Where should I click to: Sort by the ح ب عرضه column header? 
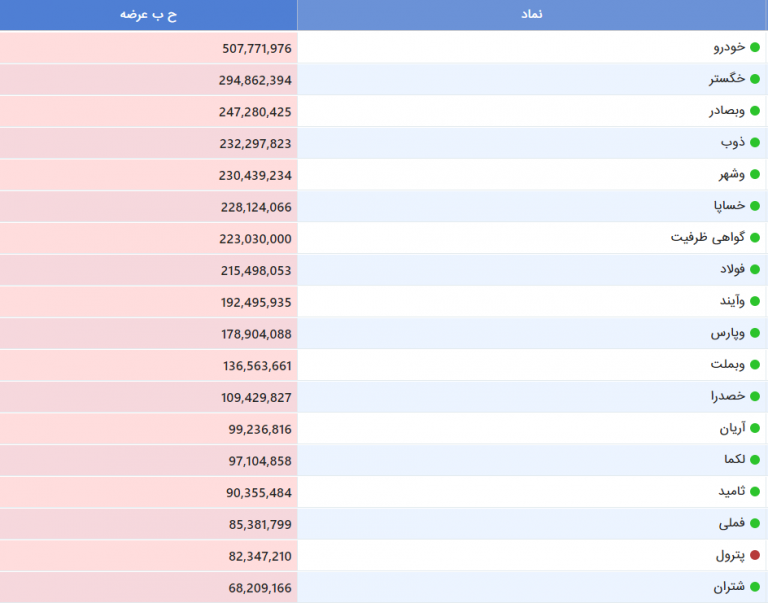click(x=148, y=15)
